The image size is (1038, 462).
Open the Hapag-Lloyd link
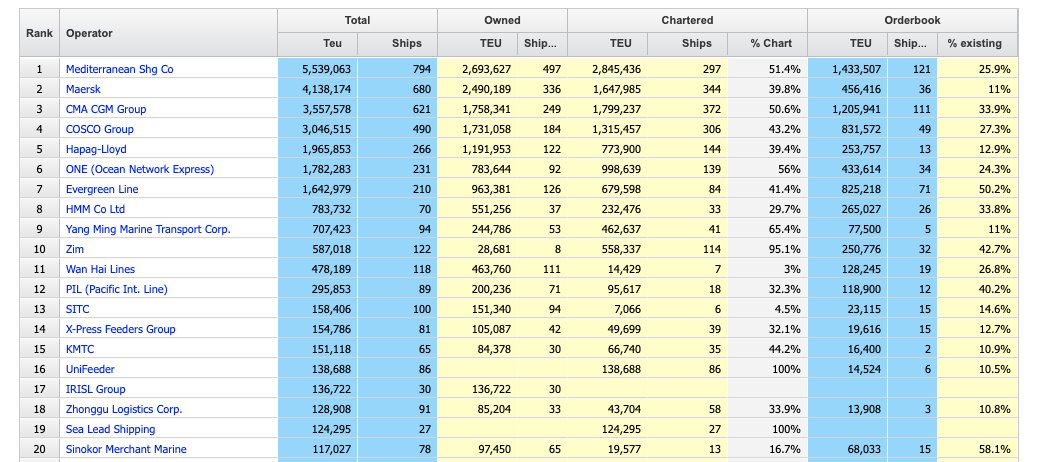[x=96, y=149]
